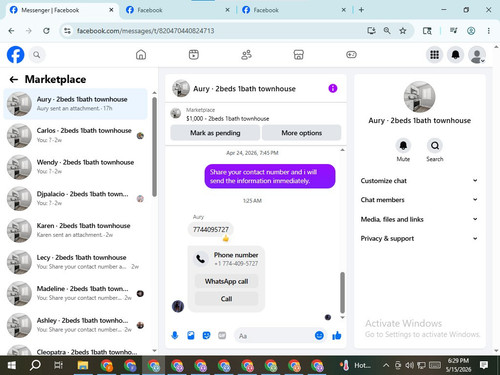The image size is (500, 375).
Task: Open Carlos townhouse conversation
Action: click(x=75, y=135)
